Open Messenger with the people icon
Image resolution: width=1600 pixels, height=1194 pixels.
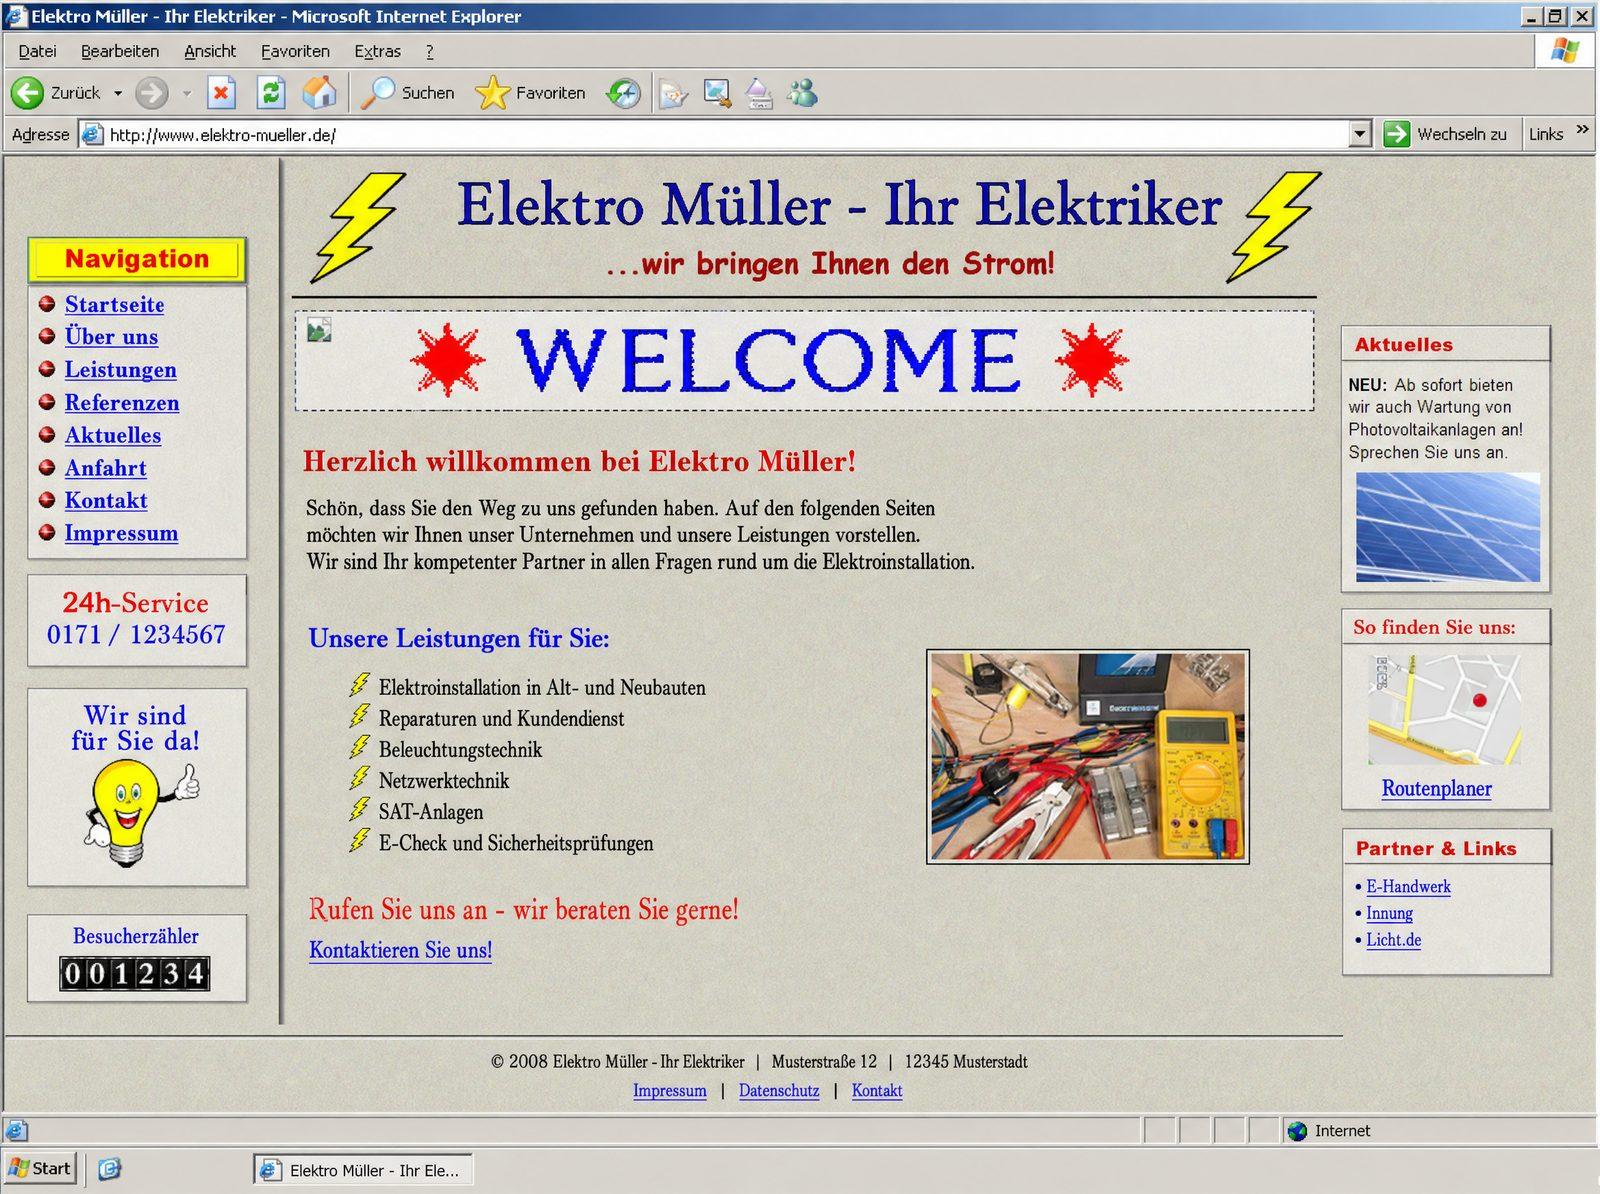(x=802, y=93)
